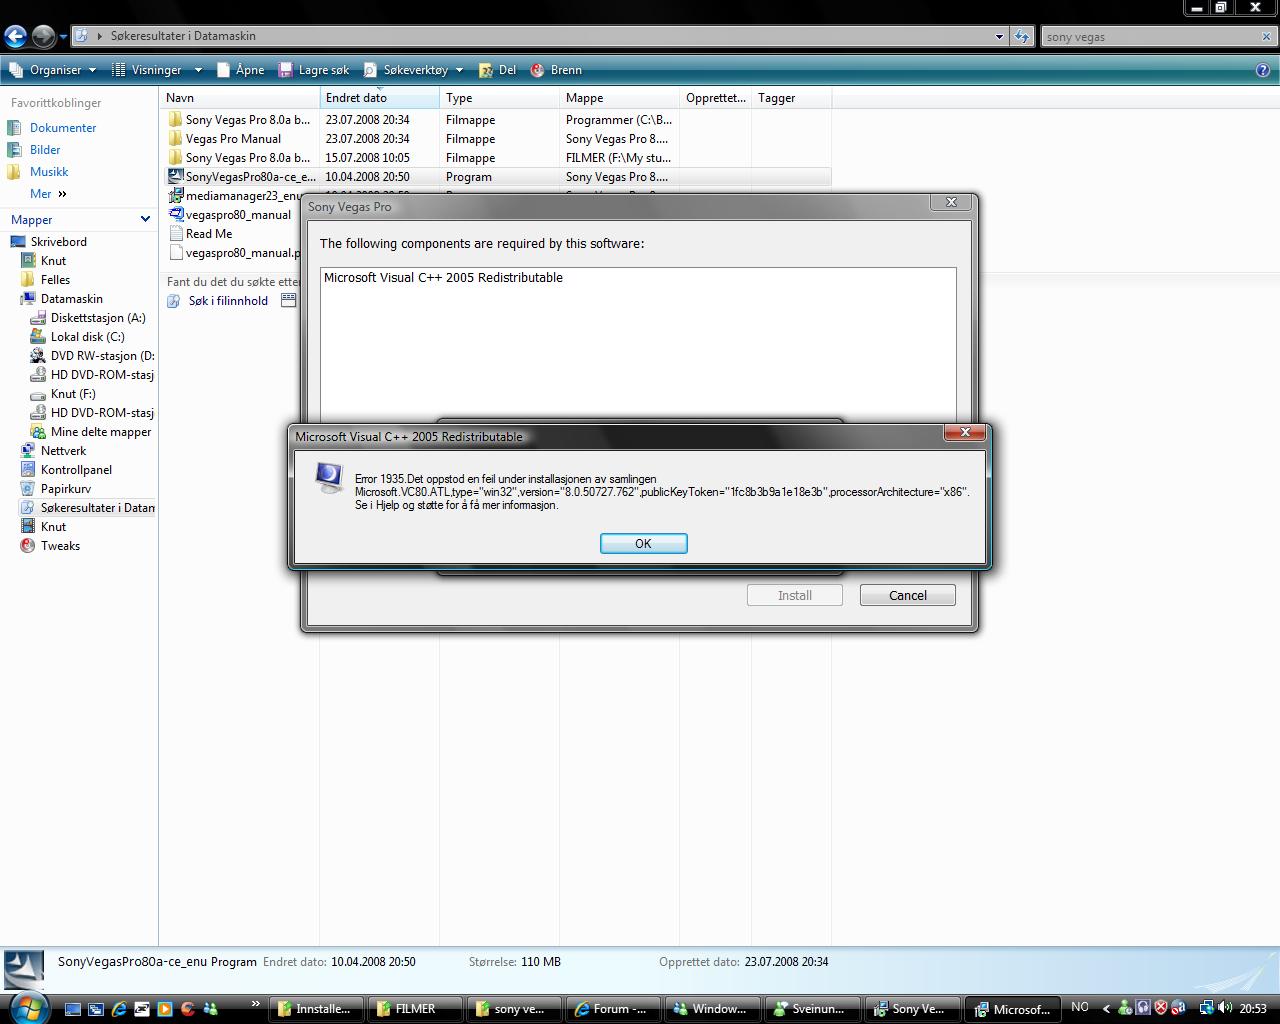Viewport: 1280px width, 1024px height.
Task: Click Show Desktop quick launch icon
Action: click(73, 1009)
